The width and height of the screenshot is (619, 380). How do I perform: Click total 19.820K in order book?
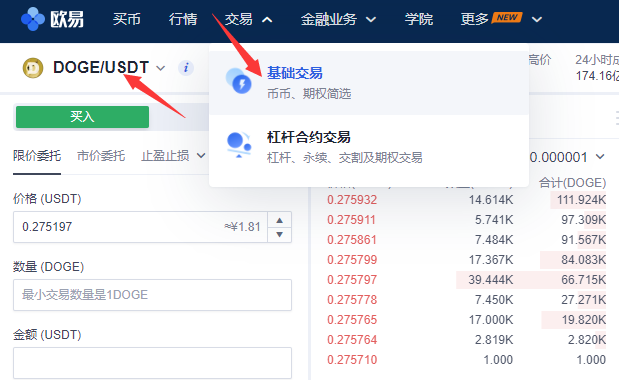coord(584,320)
